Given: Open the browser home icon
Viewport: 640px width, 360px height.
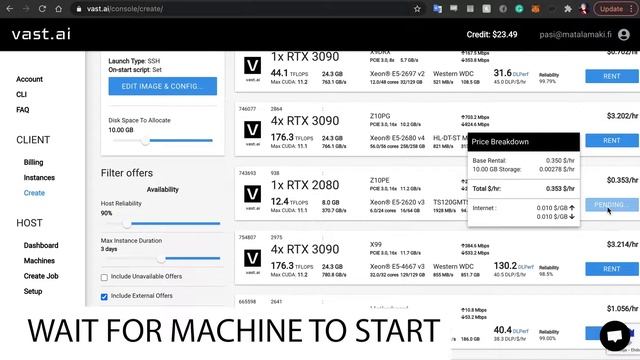Looking at the screenshot, I should point(58,9).
